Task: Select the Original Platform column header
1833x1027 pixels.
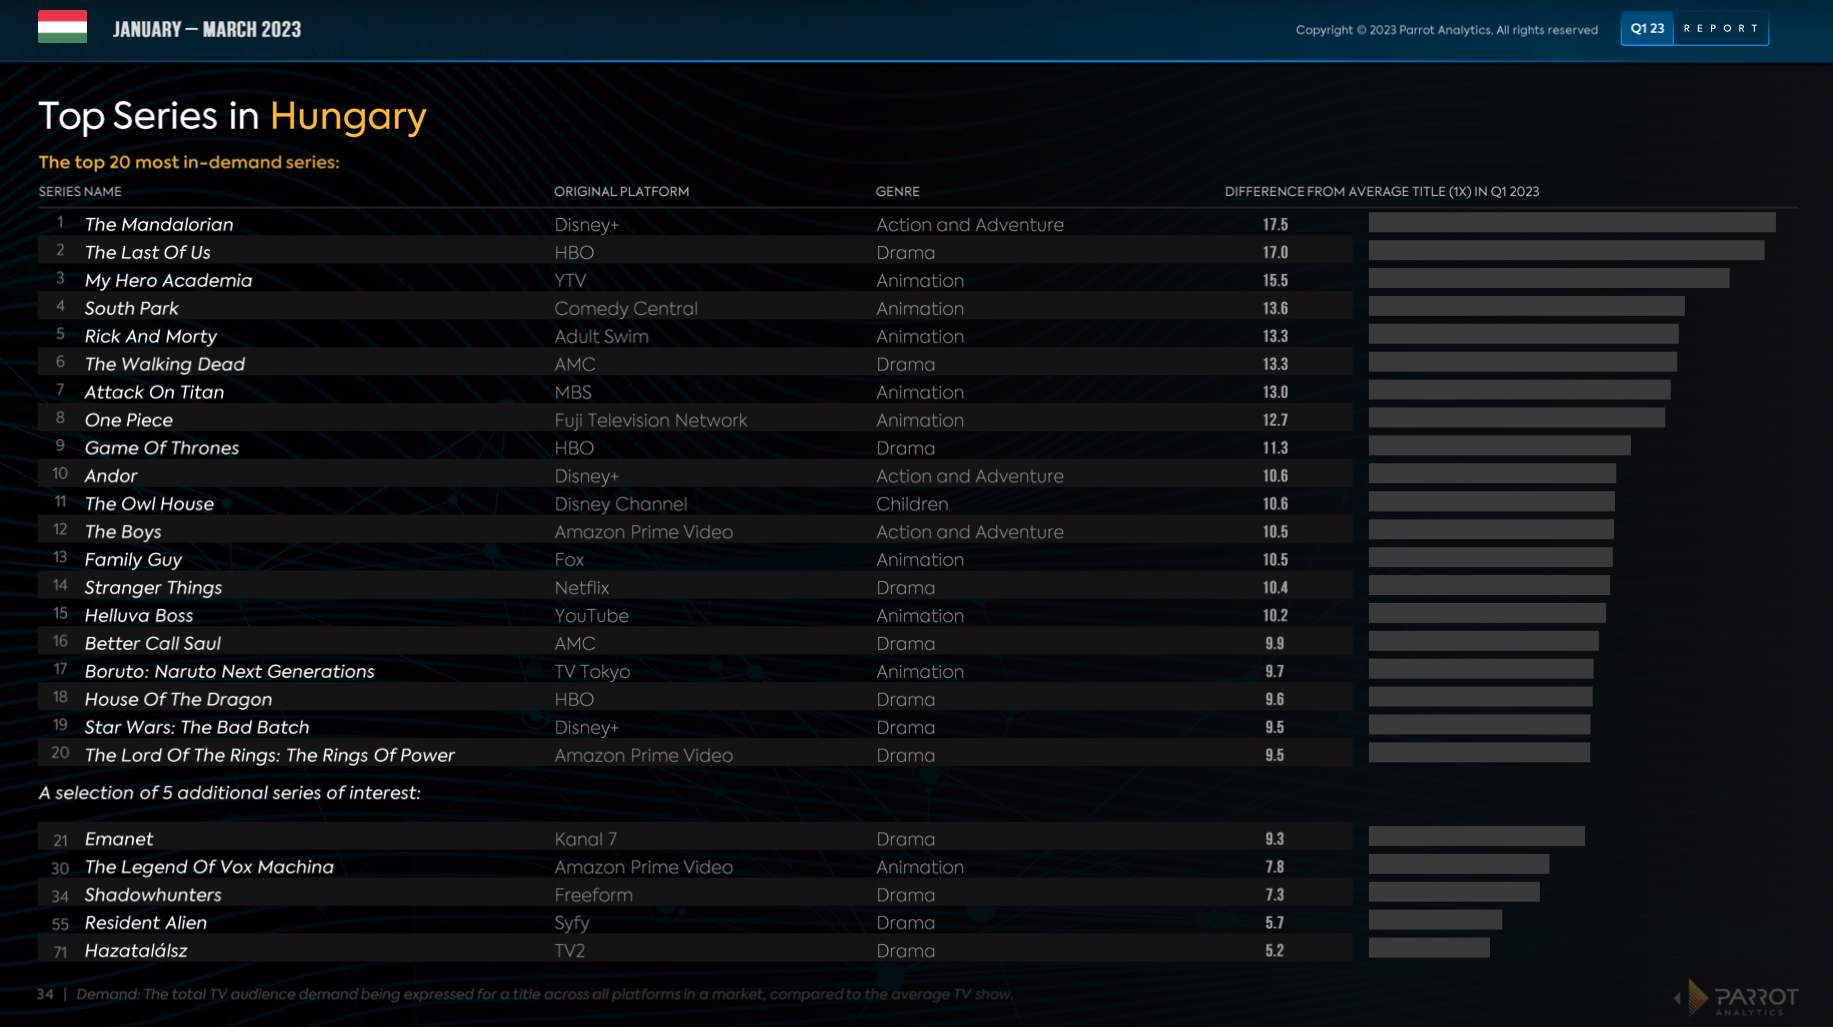Action: tap(621, 191)
